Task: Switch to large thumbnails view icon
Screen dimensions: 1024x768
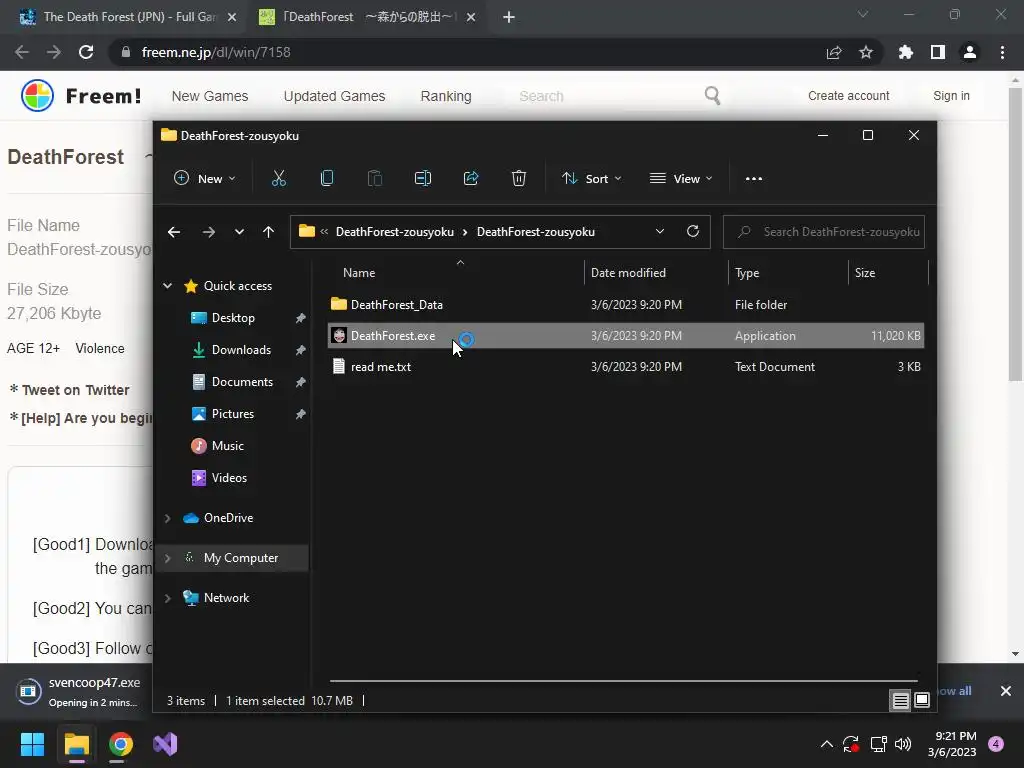Action: point(921,701)
